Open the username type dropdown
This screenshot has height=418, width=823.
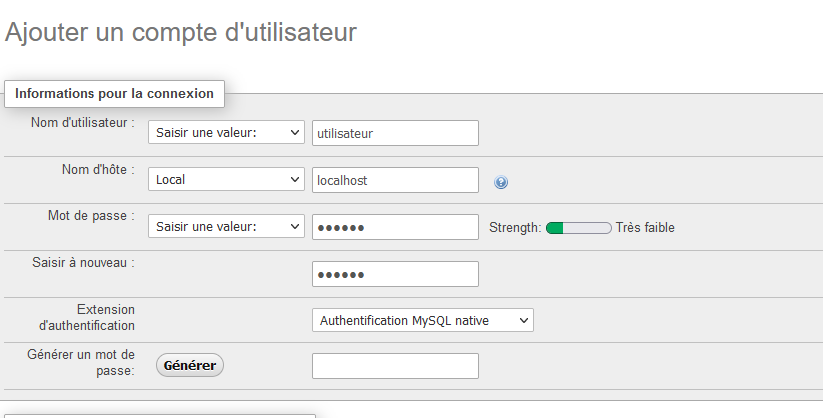(226, 133)
